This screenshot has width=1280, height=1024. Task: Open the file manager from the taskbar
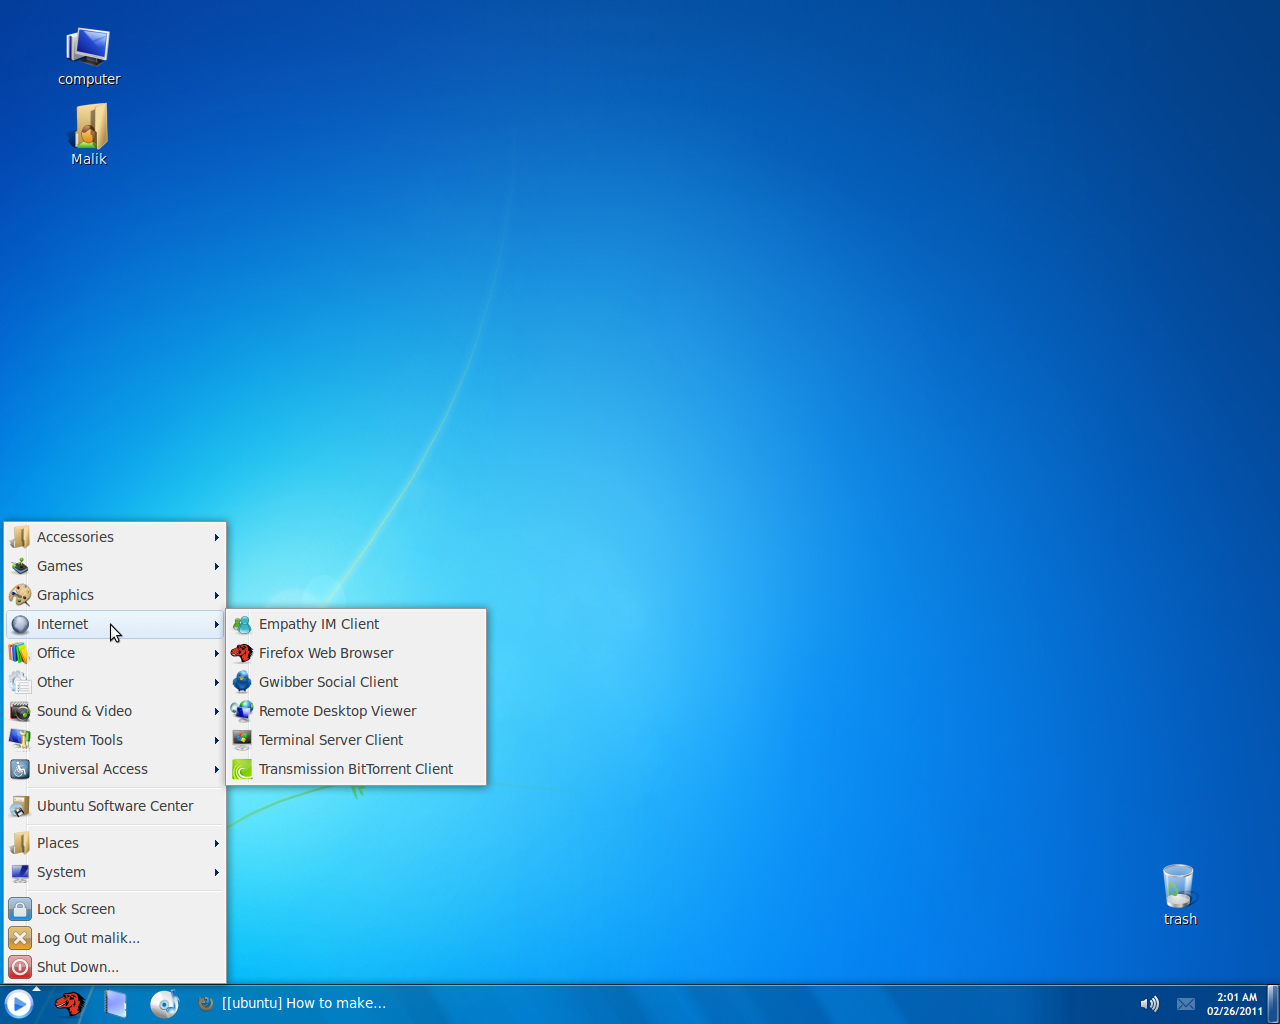pyautogui.click(x=116, y=1003)
